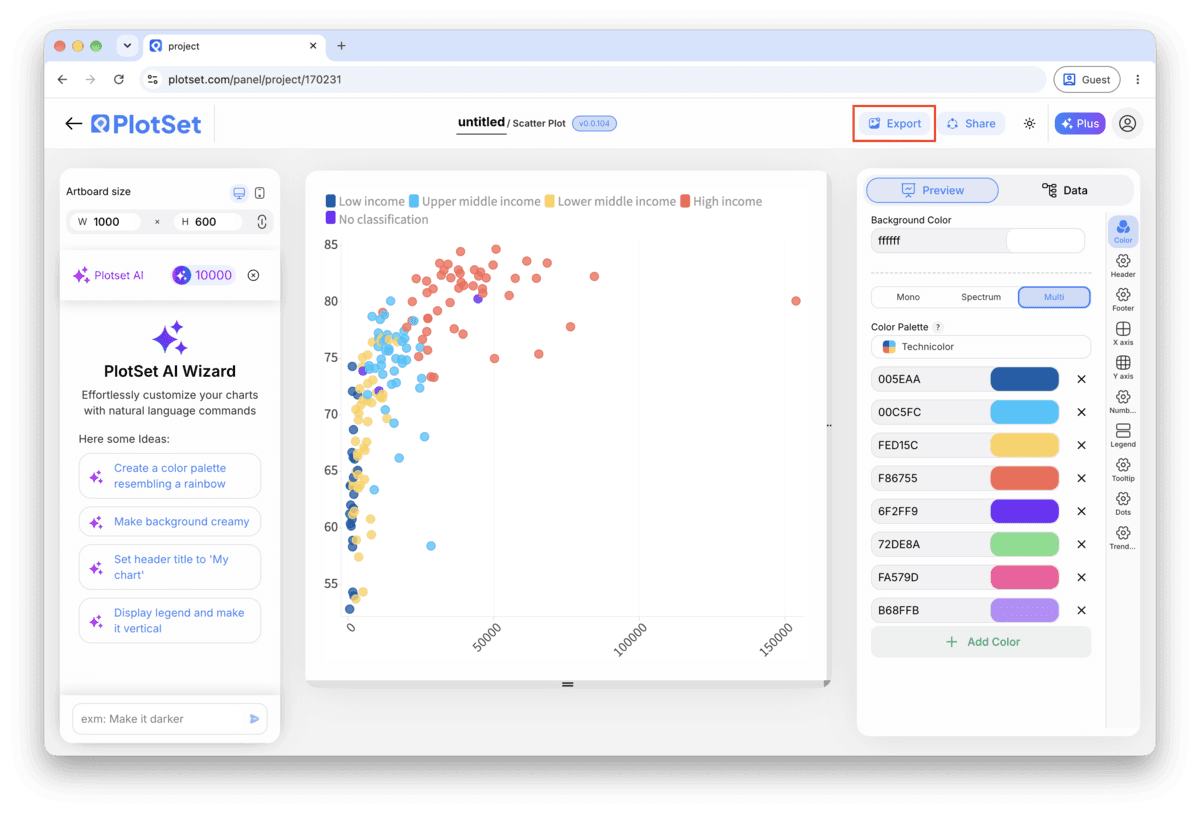This screenshot has width=1200, height=814.
Task: Select the project browser tab
Action: (x=234, y=46)
